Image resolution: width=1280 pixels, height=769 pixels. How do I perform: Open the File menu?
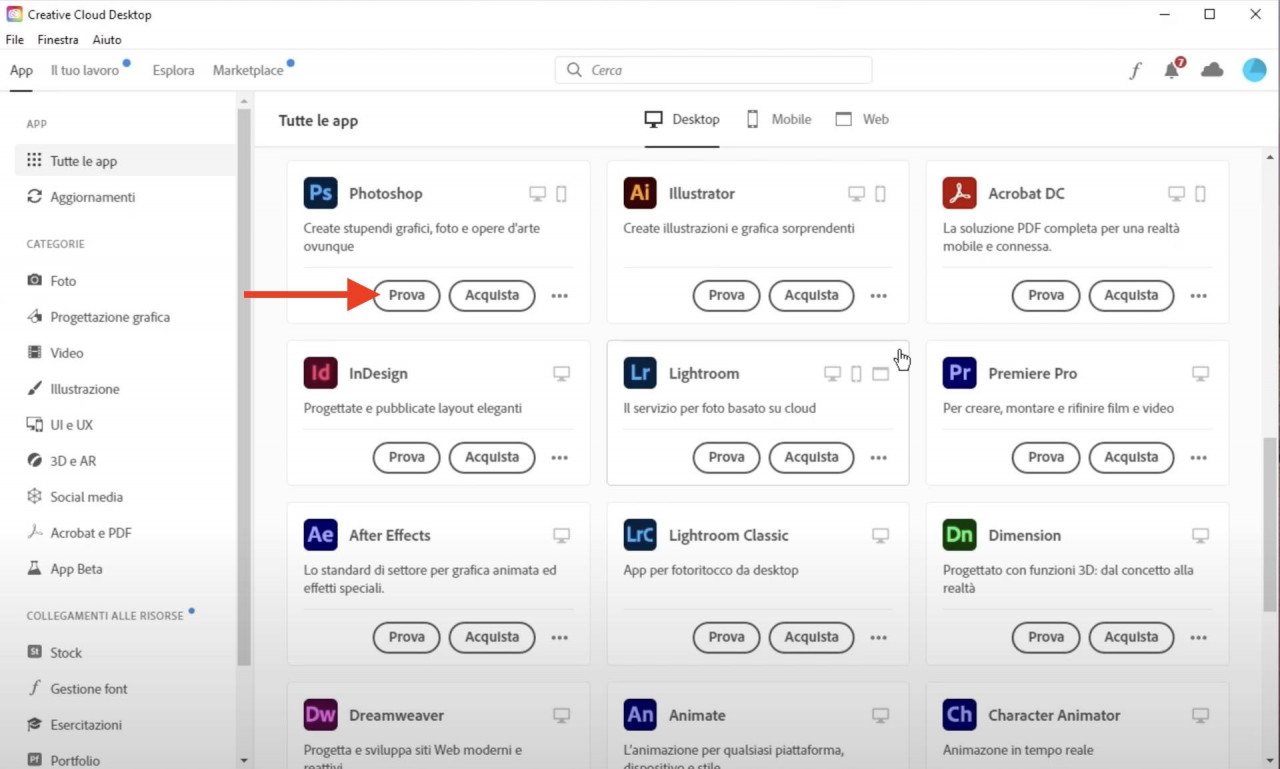coord(14,40)
